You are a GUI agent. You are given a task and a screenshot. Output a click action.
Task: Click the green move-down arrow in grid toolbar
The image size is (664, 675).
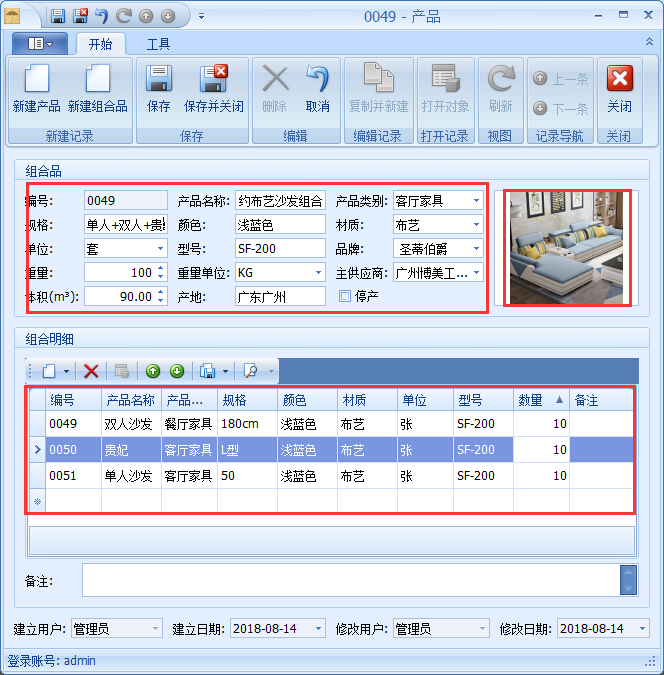[177, 371]
